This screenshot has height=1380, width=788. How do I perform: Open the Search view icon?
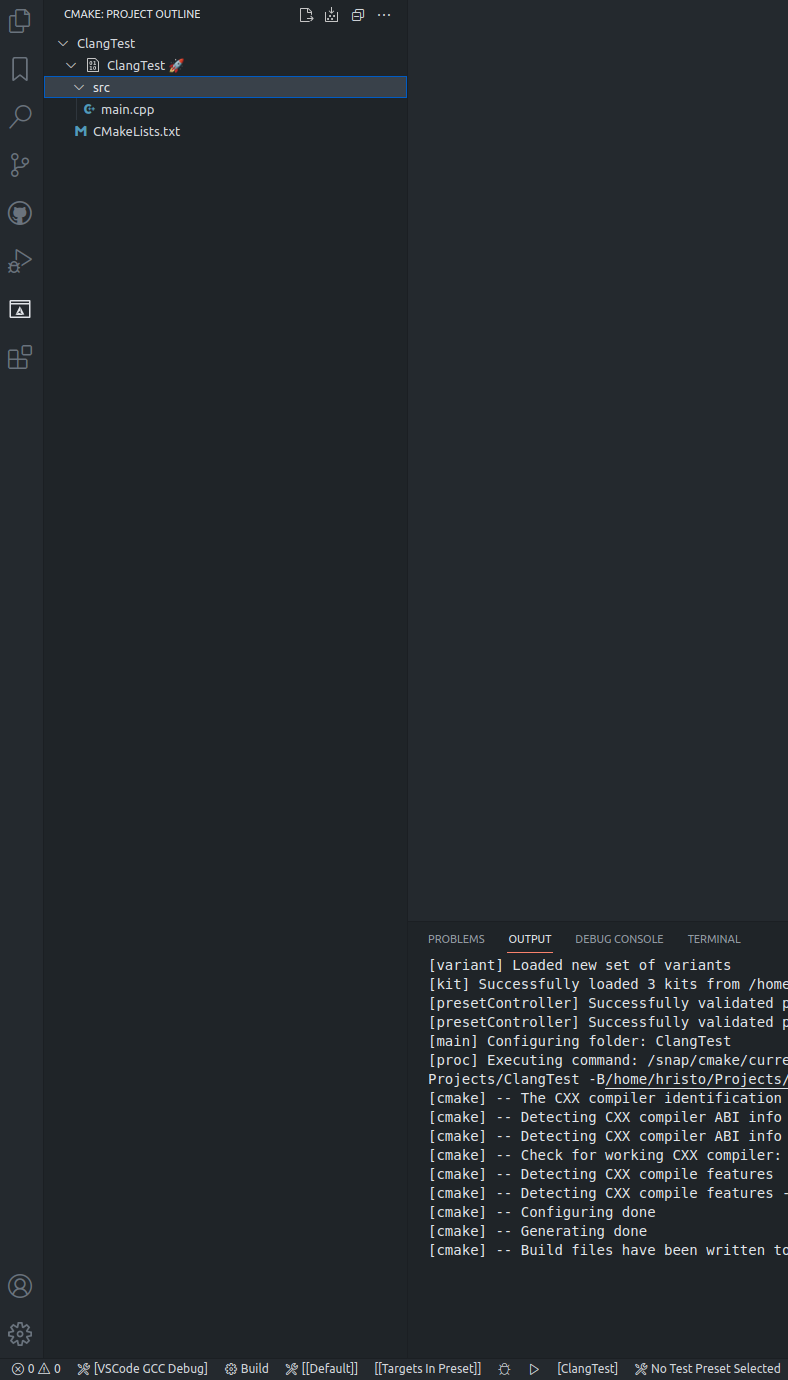[20, 117]
